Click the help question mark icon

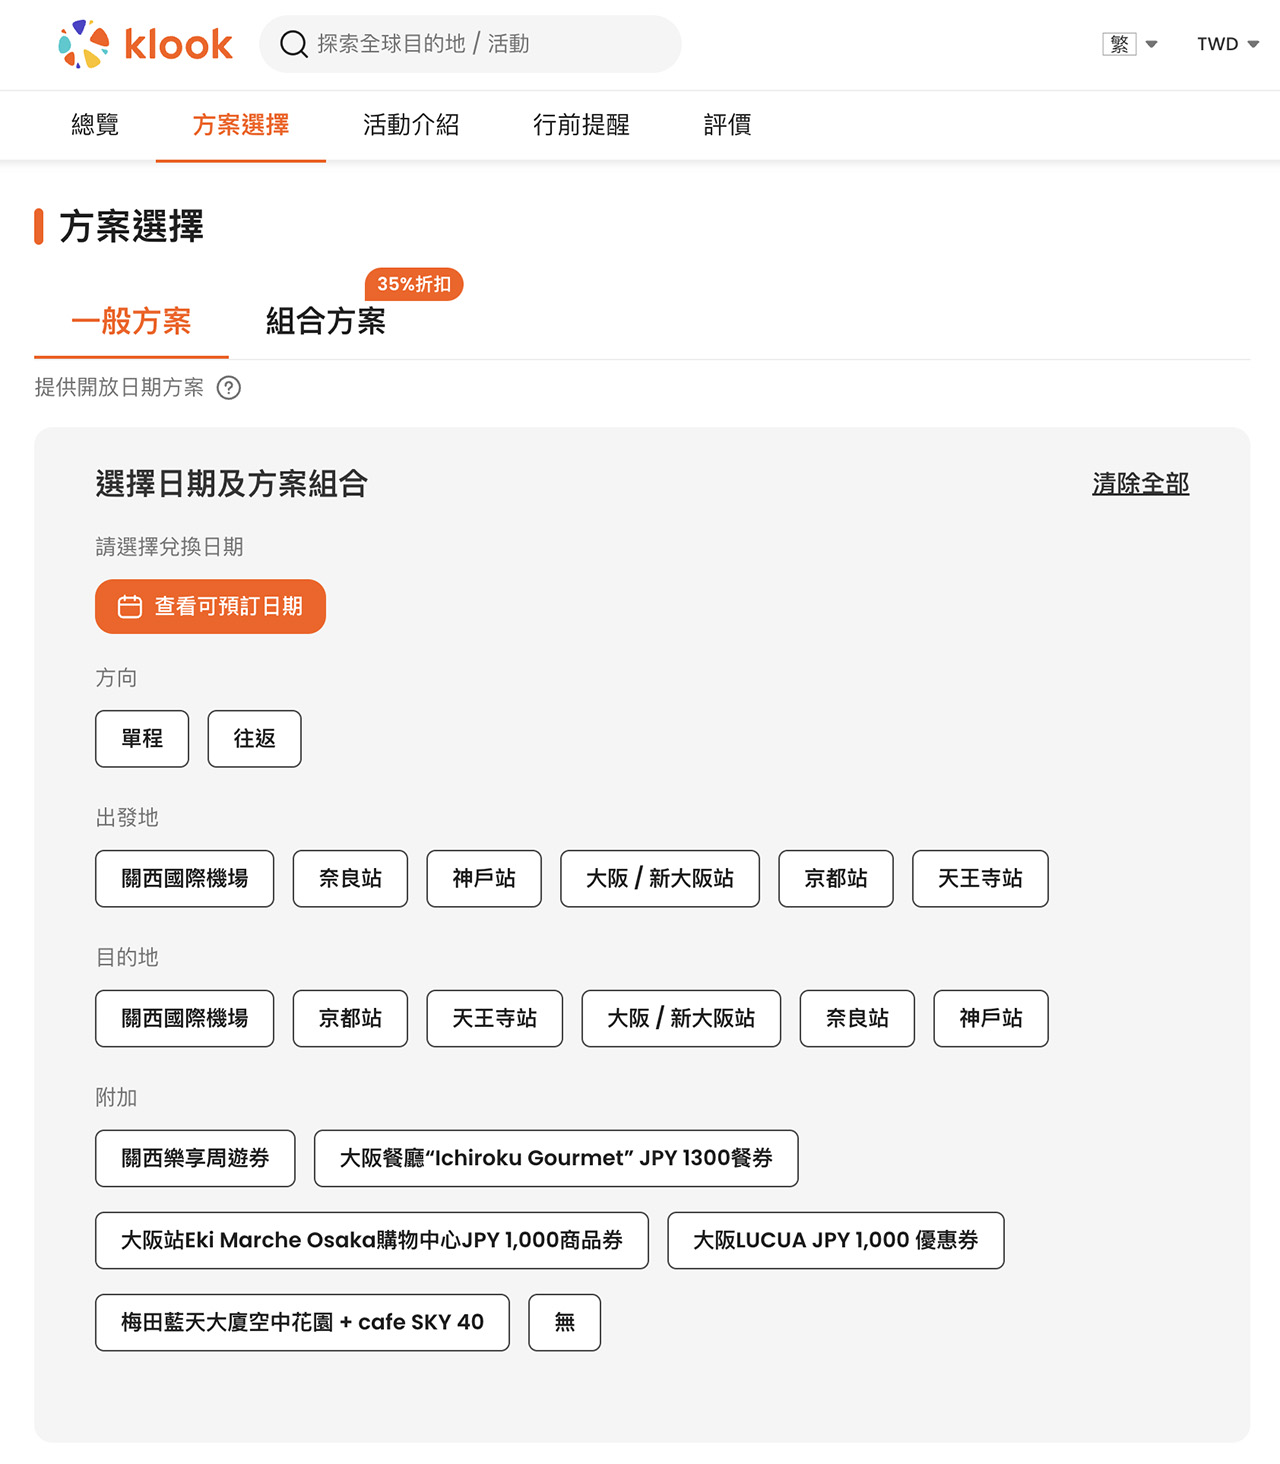229,388
